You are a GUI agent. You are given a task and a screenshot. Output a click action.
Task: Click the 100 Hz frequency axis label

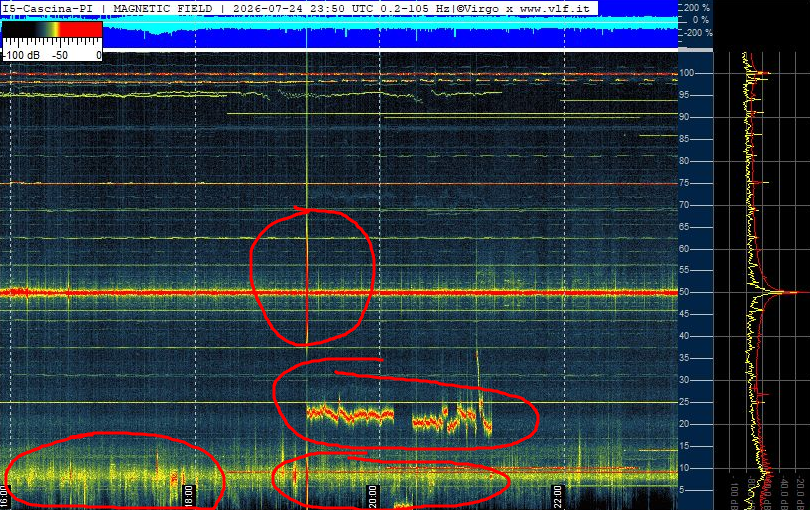687,73
